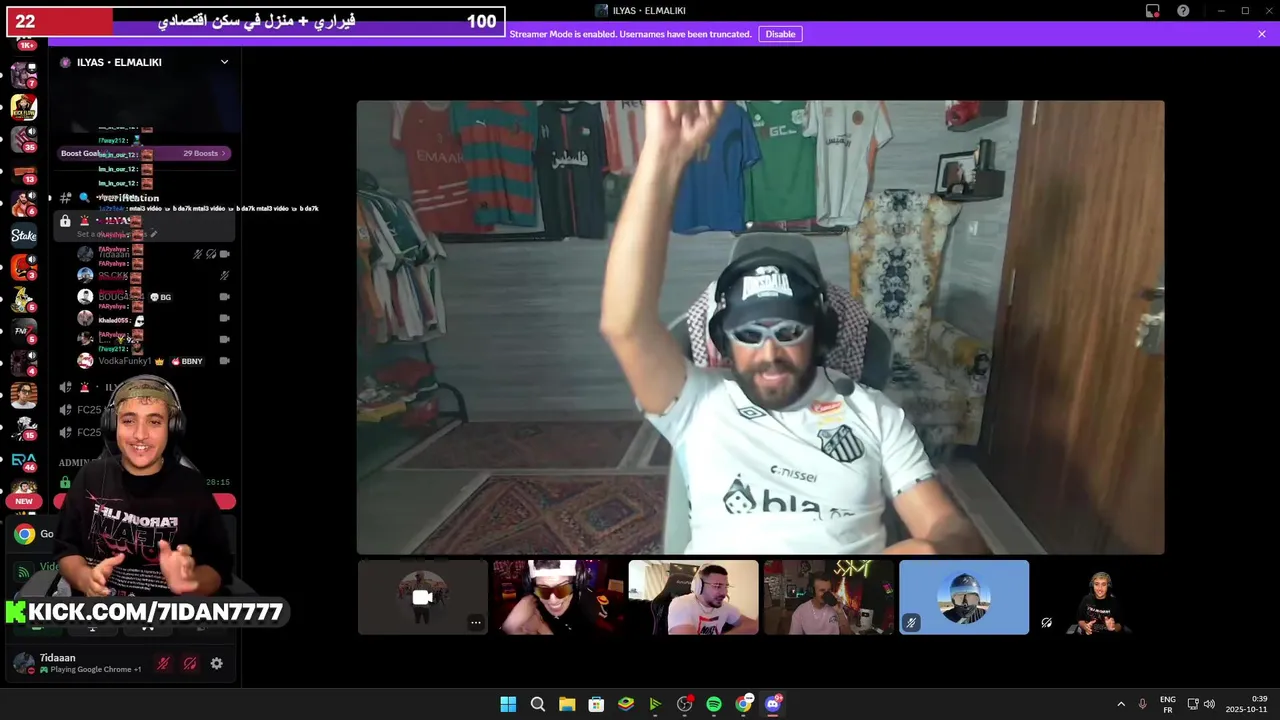Image resolution: width=1280 pixels, height=720 pixels.
Task: Open clock showing 0:39 2025-10-11
Action: (1247, 704)
